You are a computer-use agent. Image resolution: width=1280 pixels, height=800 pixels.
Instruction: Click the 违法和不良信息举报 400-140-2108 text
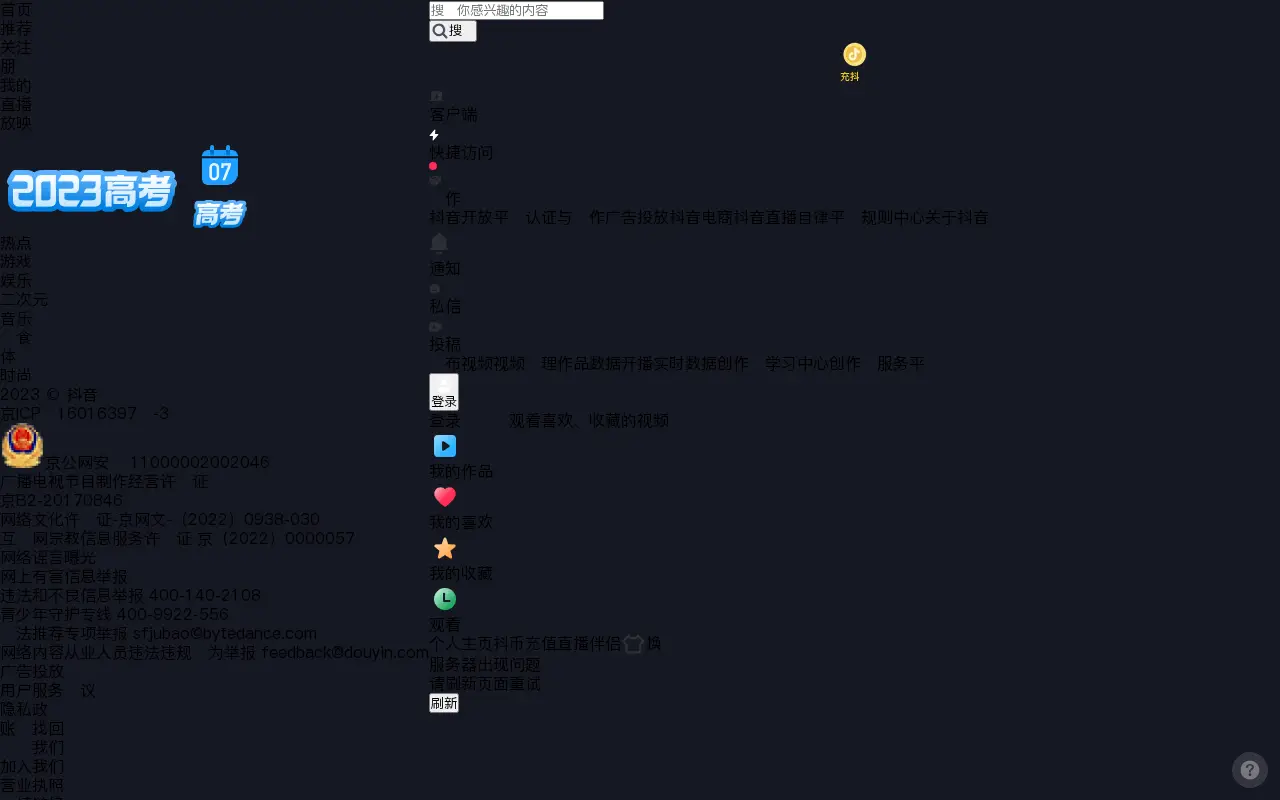[x=131, y=596]
